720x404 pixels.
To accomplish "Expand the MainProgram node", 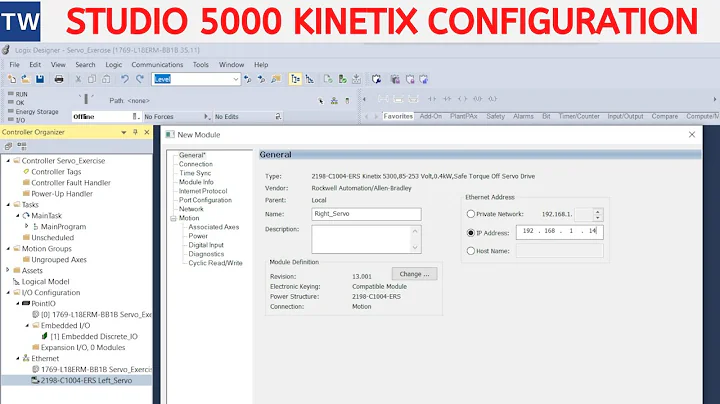I will [x=26, y=226].
